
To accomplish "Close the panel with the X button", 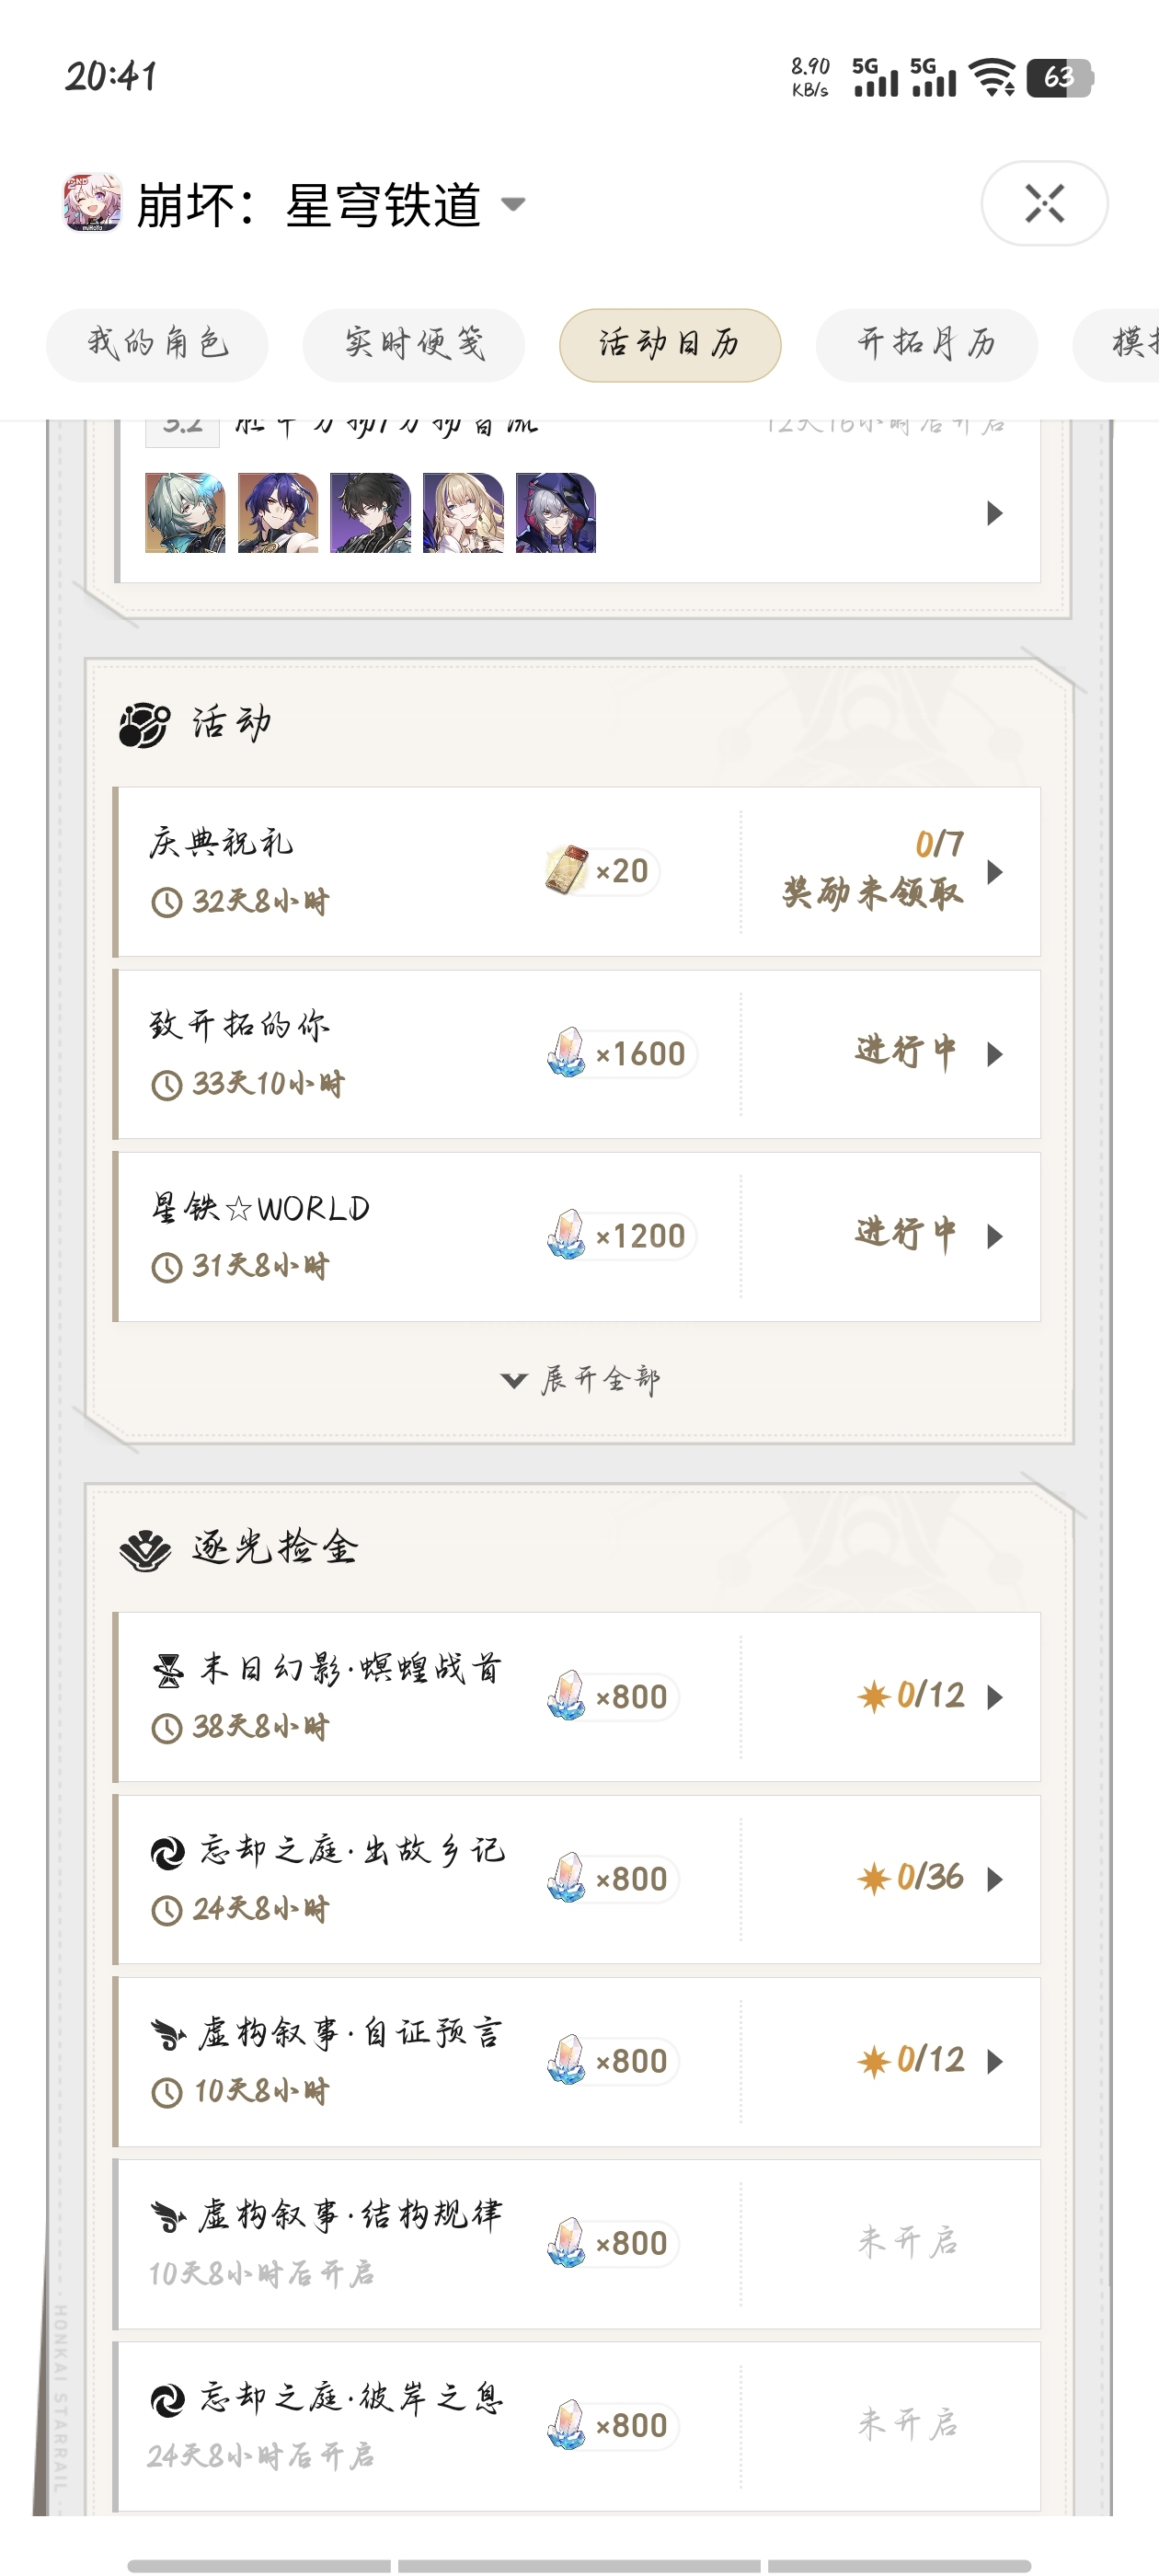I will click(1045, 203).
